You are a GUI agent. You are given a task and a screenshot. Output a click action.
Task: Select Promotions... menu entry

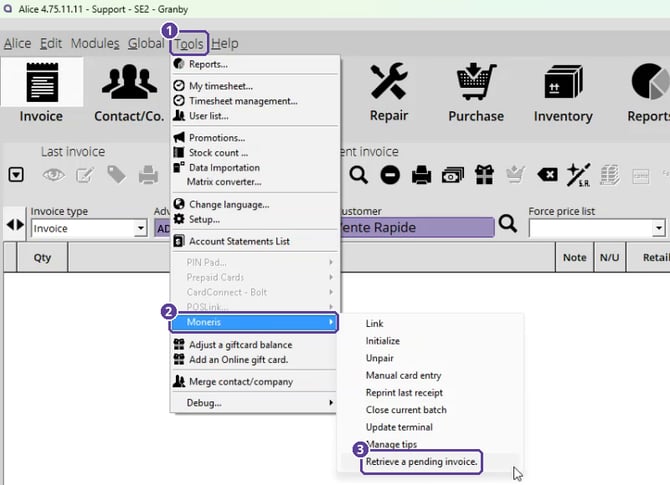tap(255, 138)
